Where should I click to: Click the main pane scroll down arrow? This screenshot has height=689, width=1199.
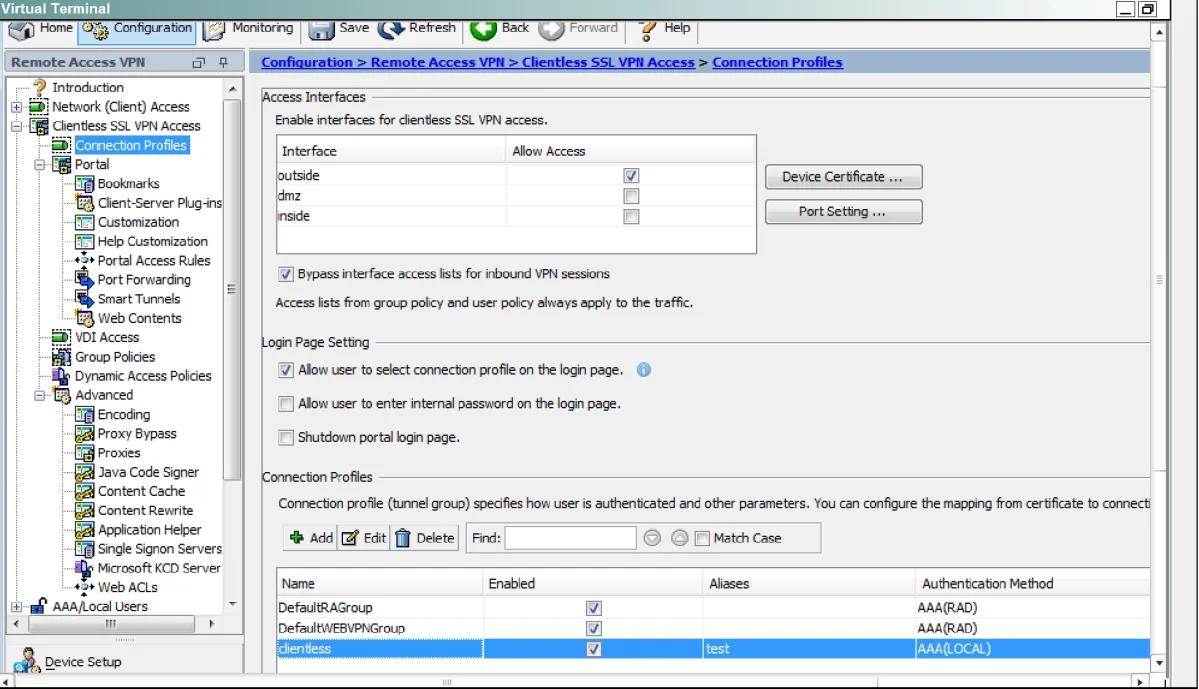1159,663
